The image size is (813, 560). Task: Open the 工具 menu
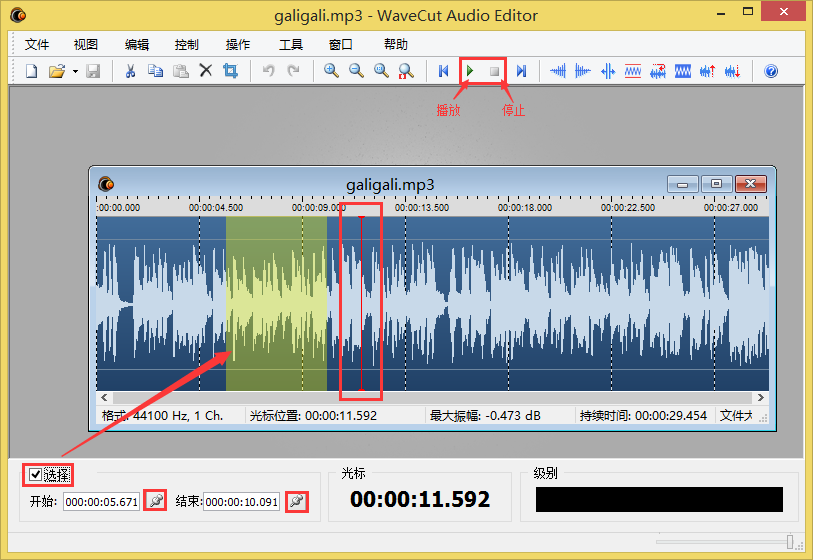[290, 45]
